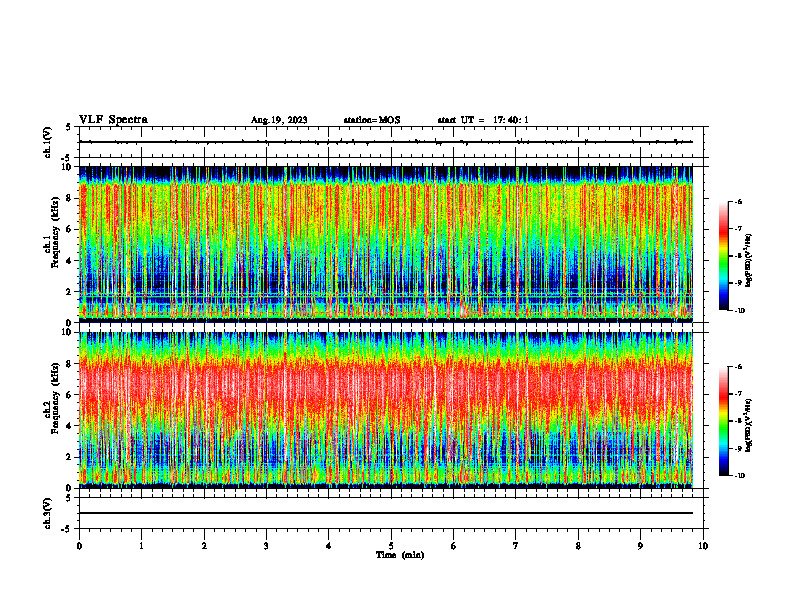Click the "4" kHz tick of ch.1 spectrogram

click(x=70, y=261)
